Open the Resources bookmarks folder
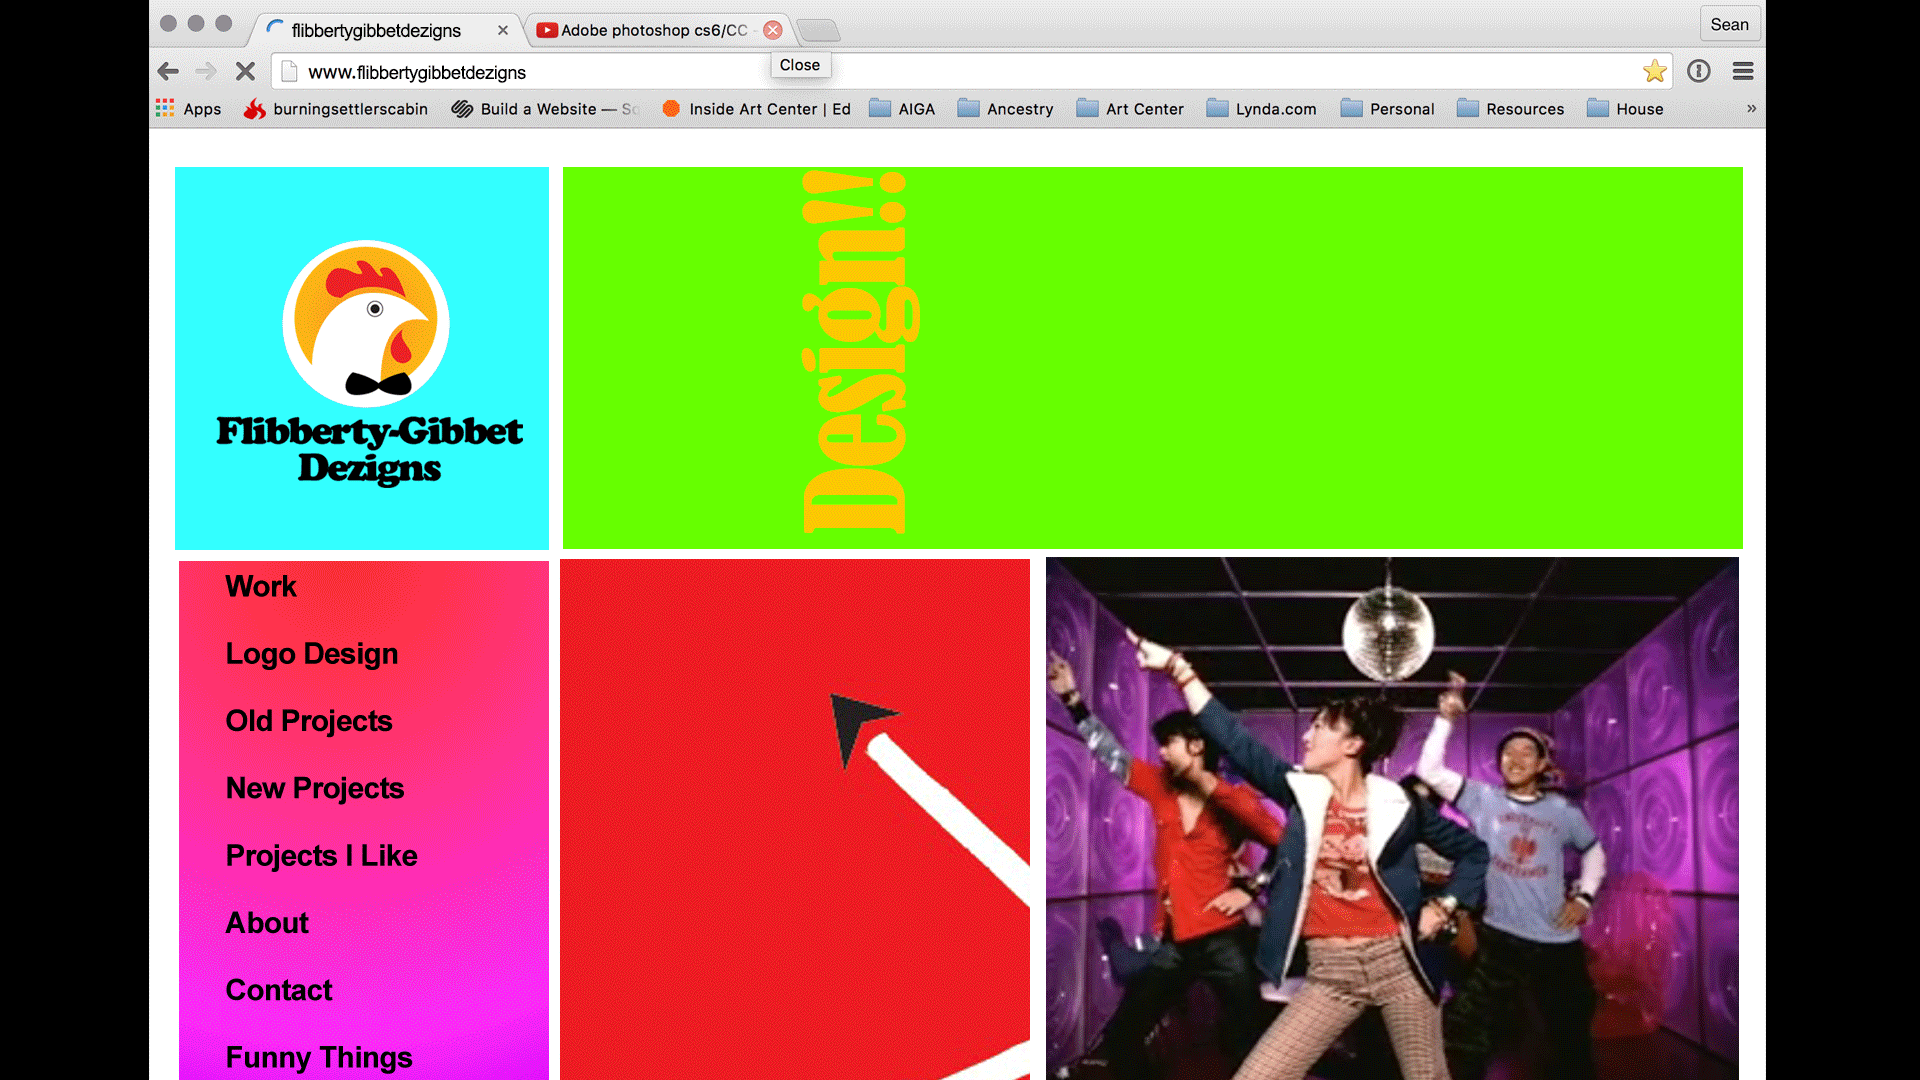Image resolution: width=1920 pixels, height=1080 pixels. 1510,108
